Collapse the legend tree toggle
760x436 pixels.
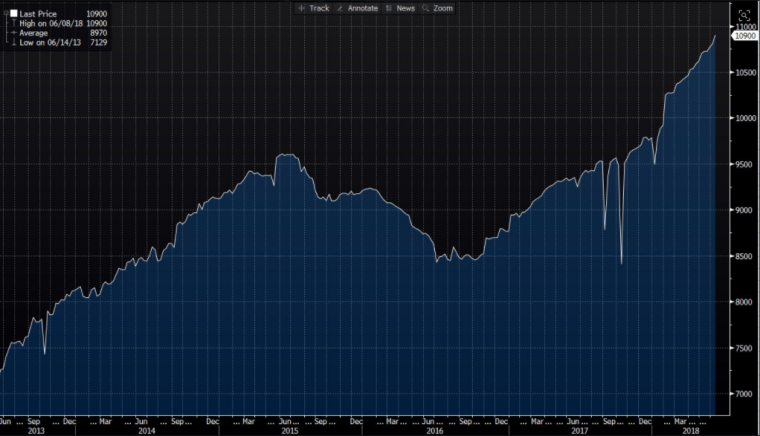[x=5, y=14]
